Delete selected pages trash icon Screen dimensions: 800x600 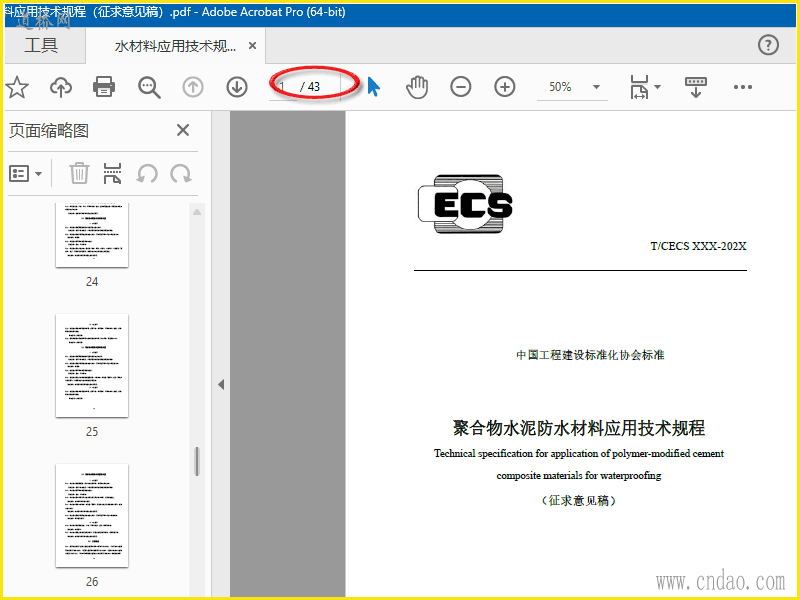click(79, 173)
